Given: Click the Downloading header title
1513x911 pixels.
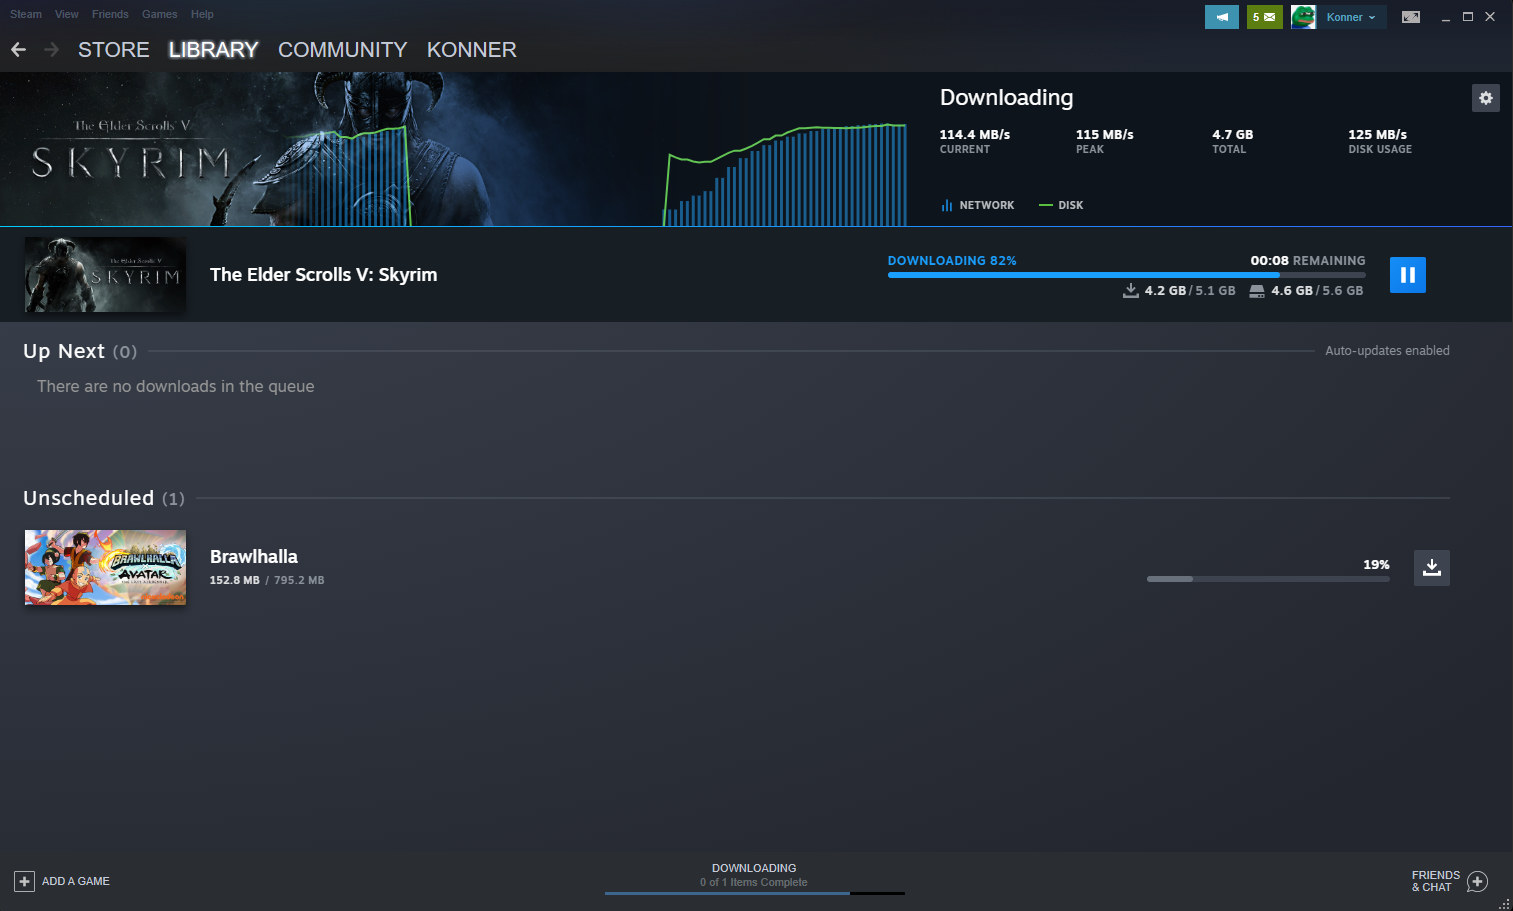Looking at the screenshot, I should (1006, 97).
